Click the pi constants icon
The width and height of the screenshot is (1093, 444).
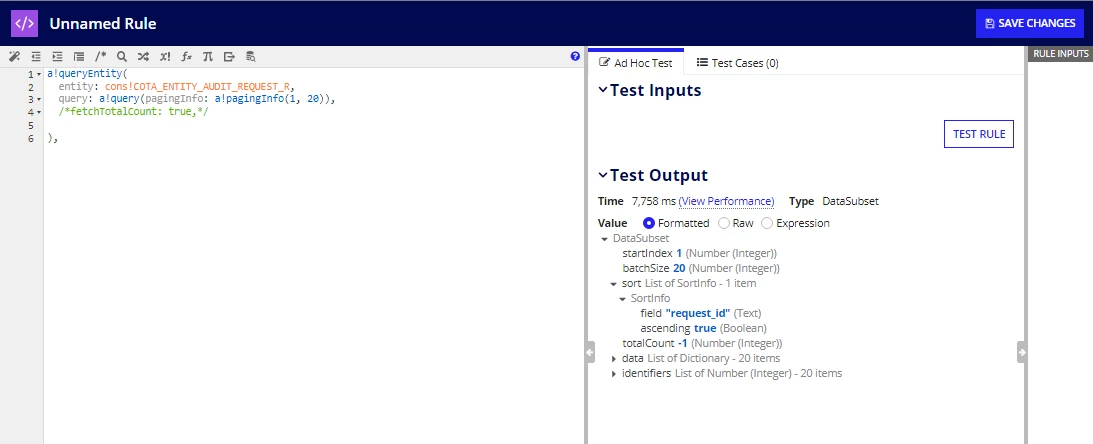[x=208, y=56]
